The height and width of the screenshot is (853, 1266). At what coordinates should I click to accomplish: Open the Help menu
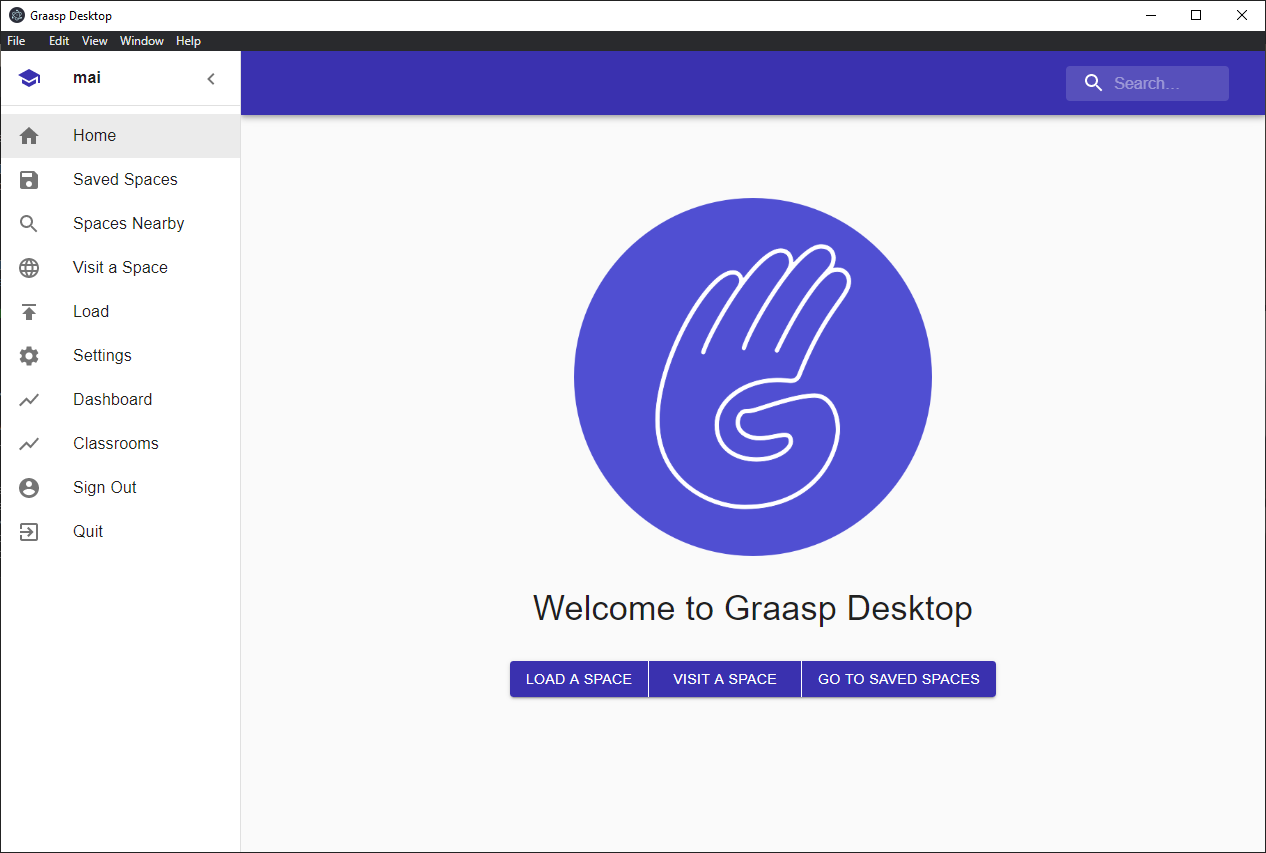point(188,41)
